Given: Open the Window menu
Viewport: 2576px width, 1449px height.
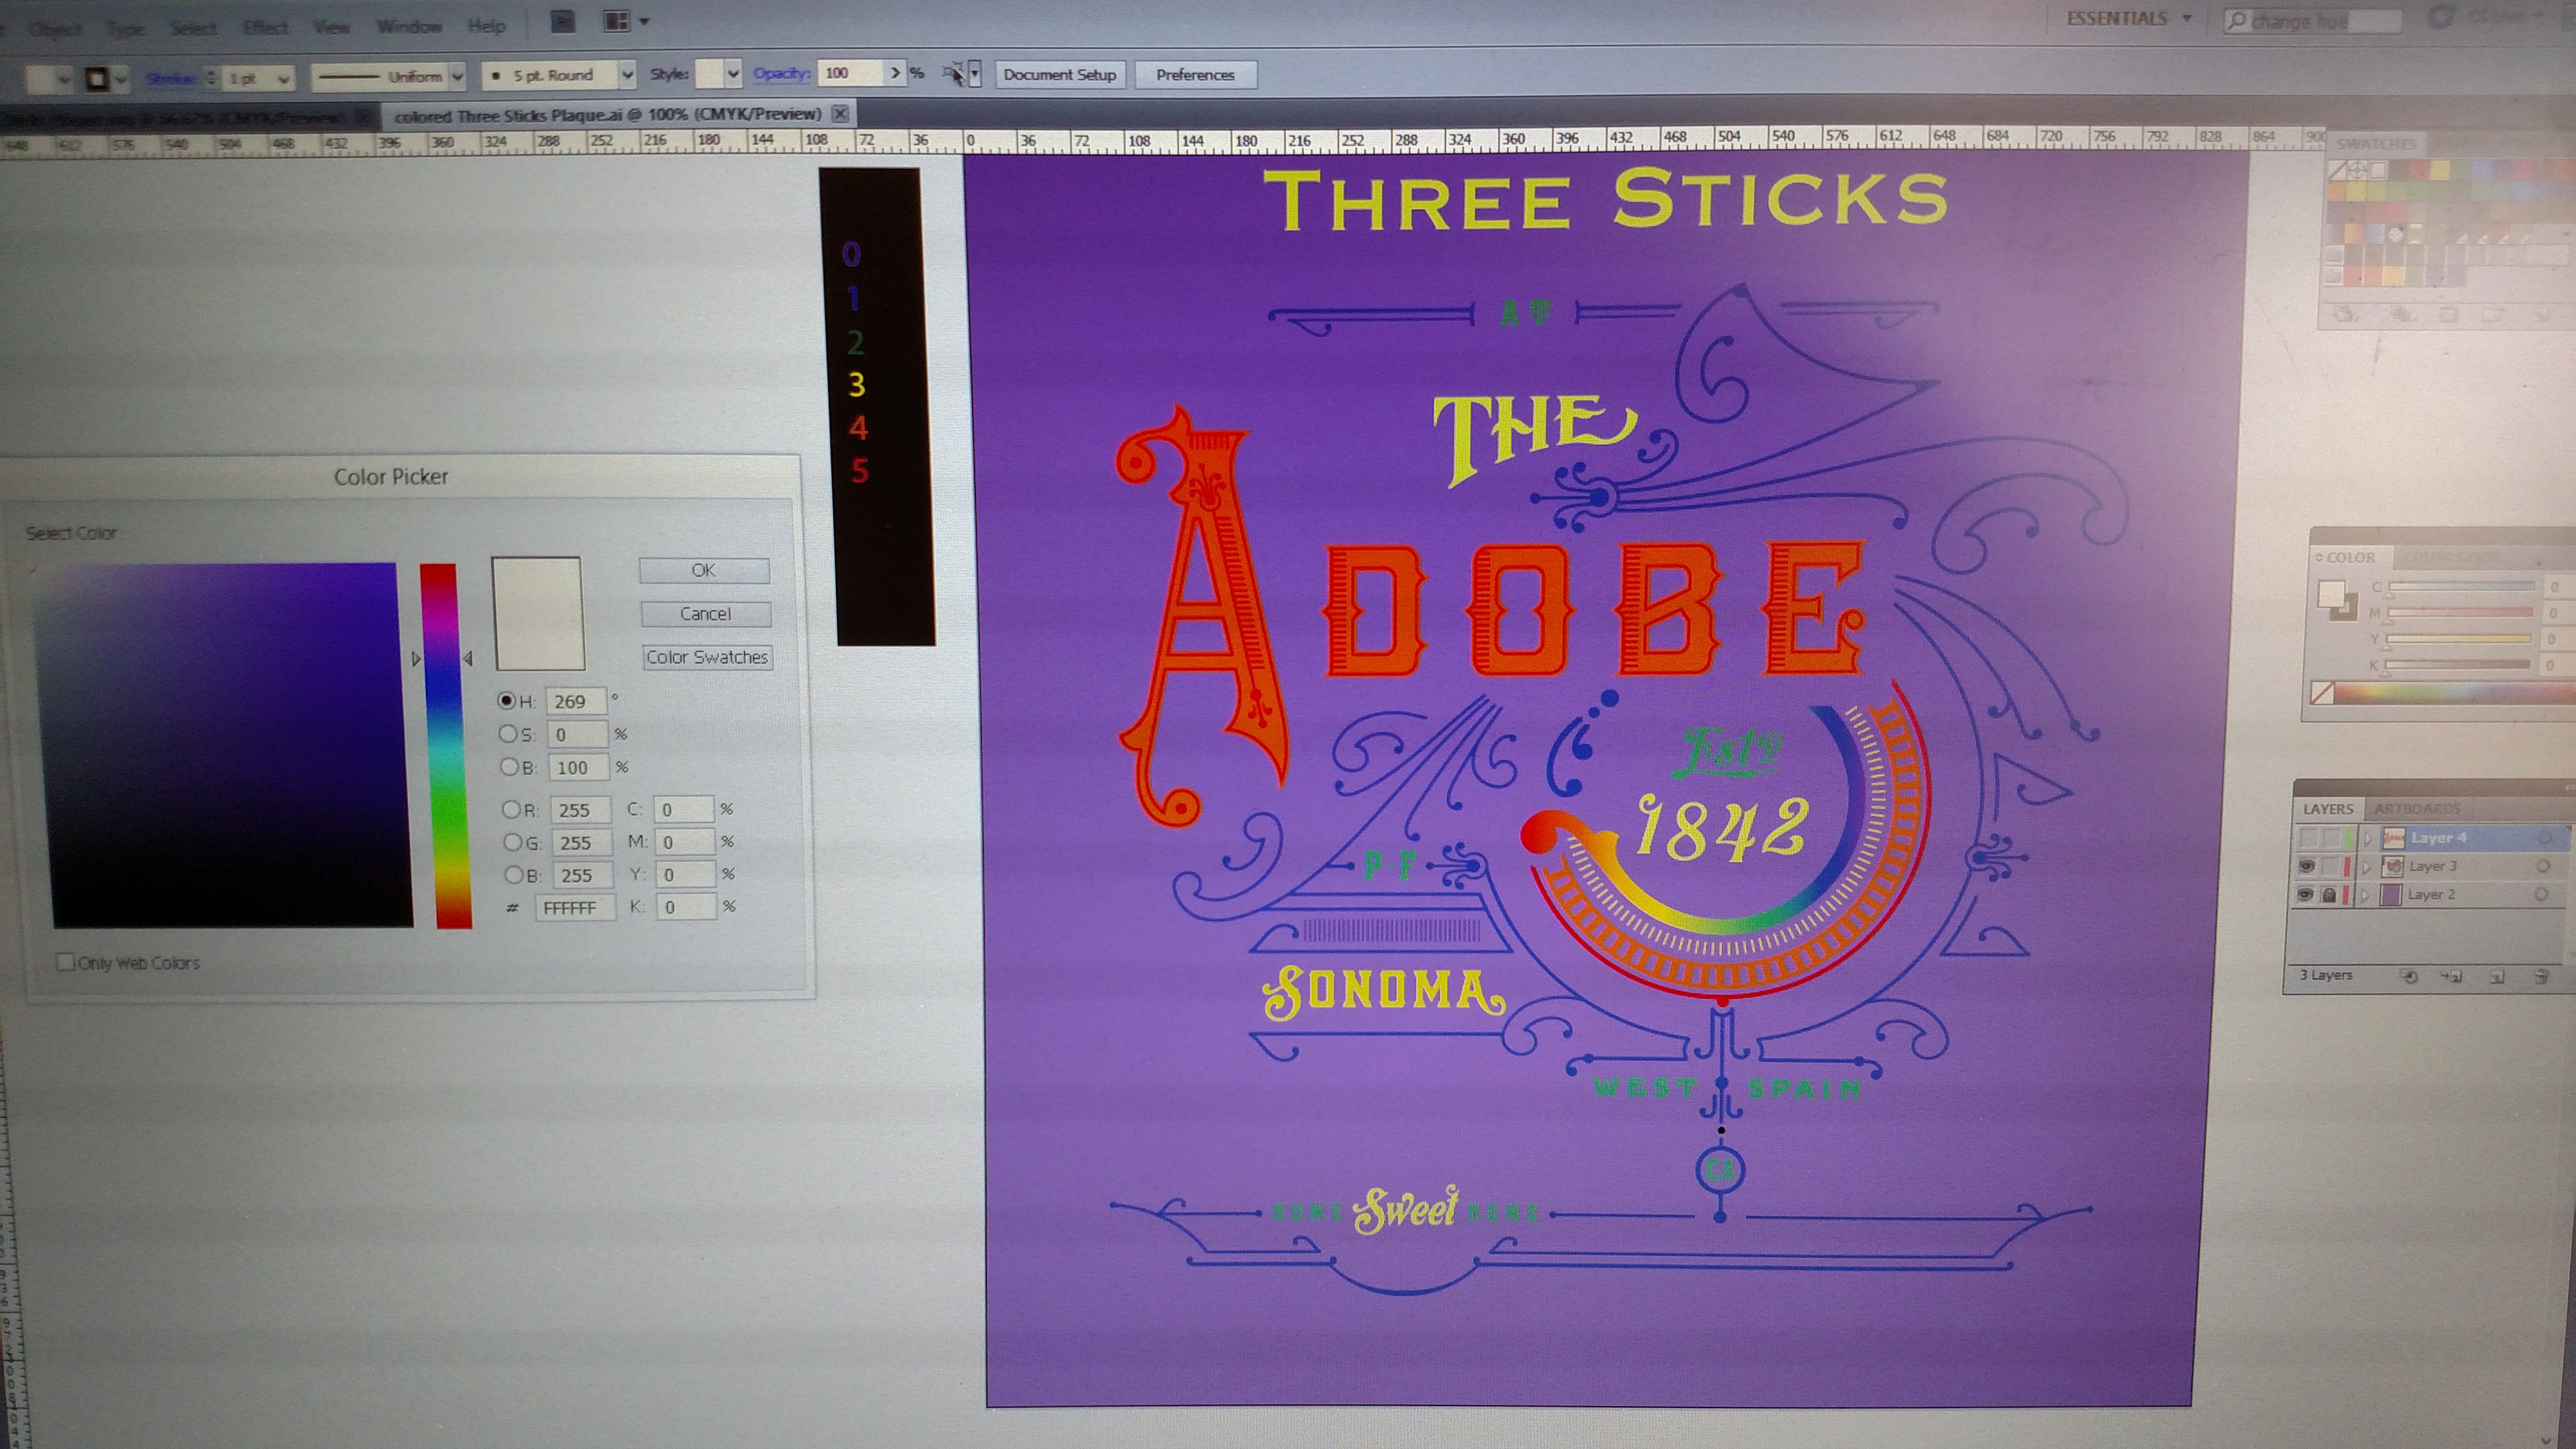Looking at the screenshot, I should pos(409,26).
